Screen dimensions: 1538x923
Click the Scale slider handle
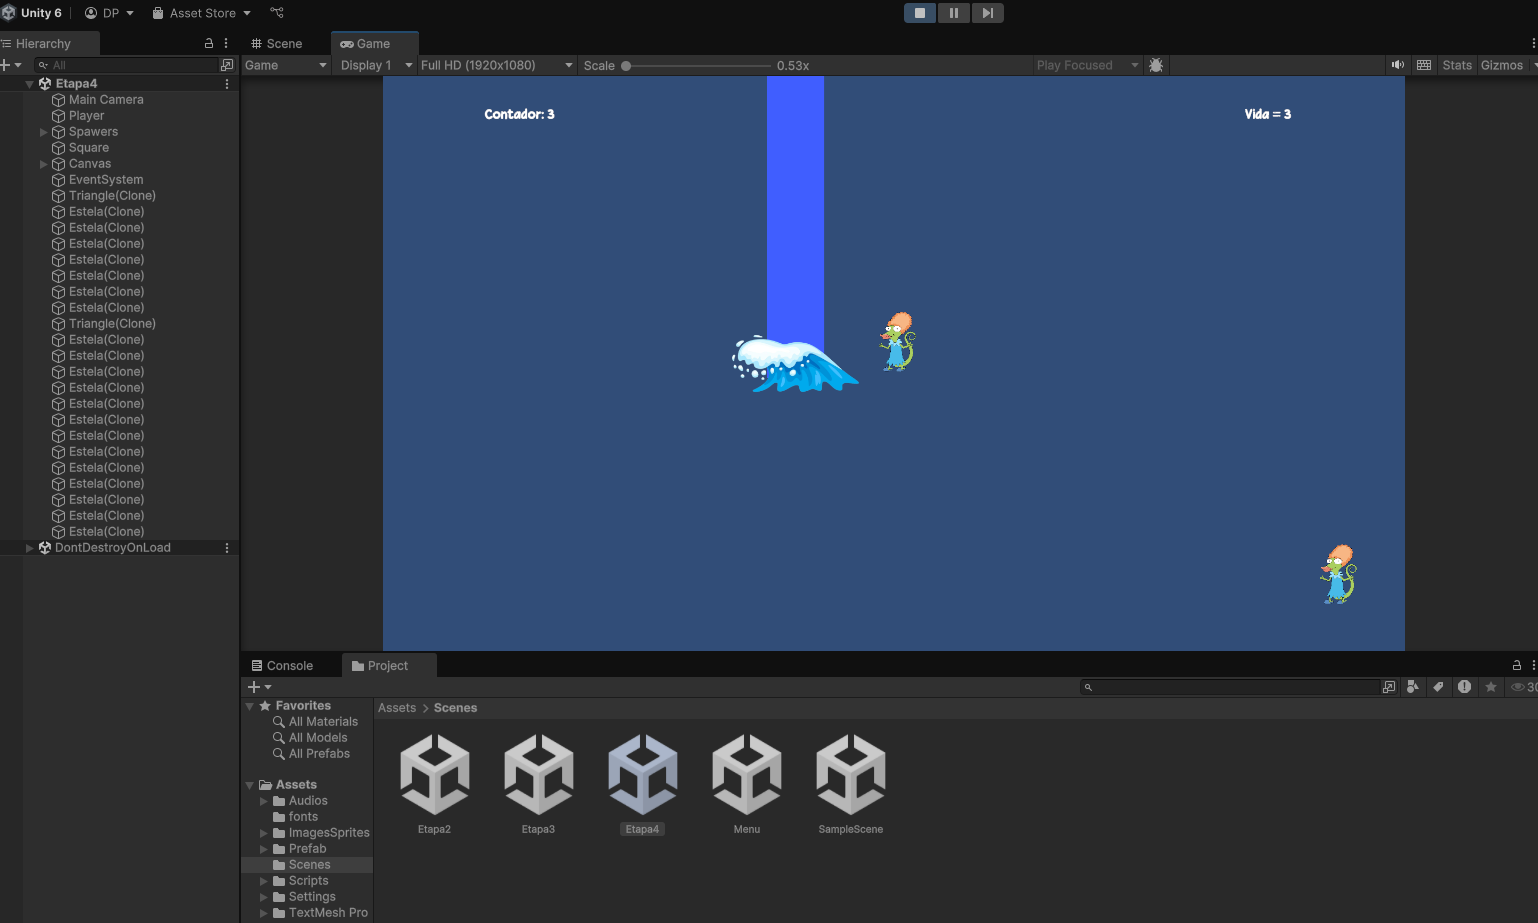pyautogui.click(x=626, y=66)
